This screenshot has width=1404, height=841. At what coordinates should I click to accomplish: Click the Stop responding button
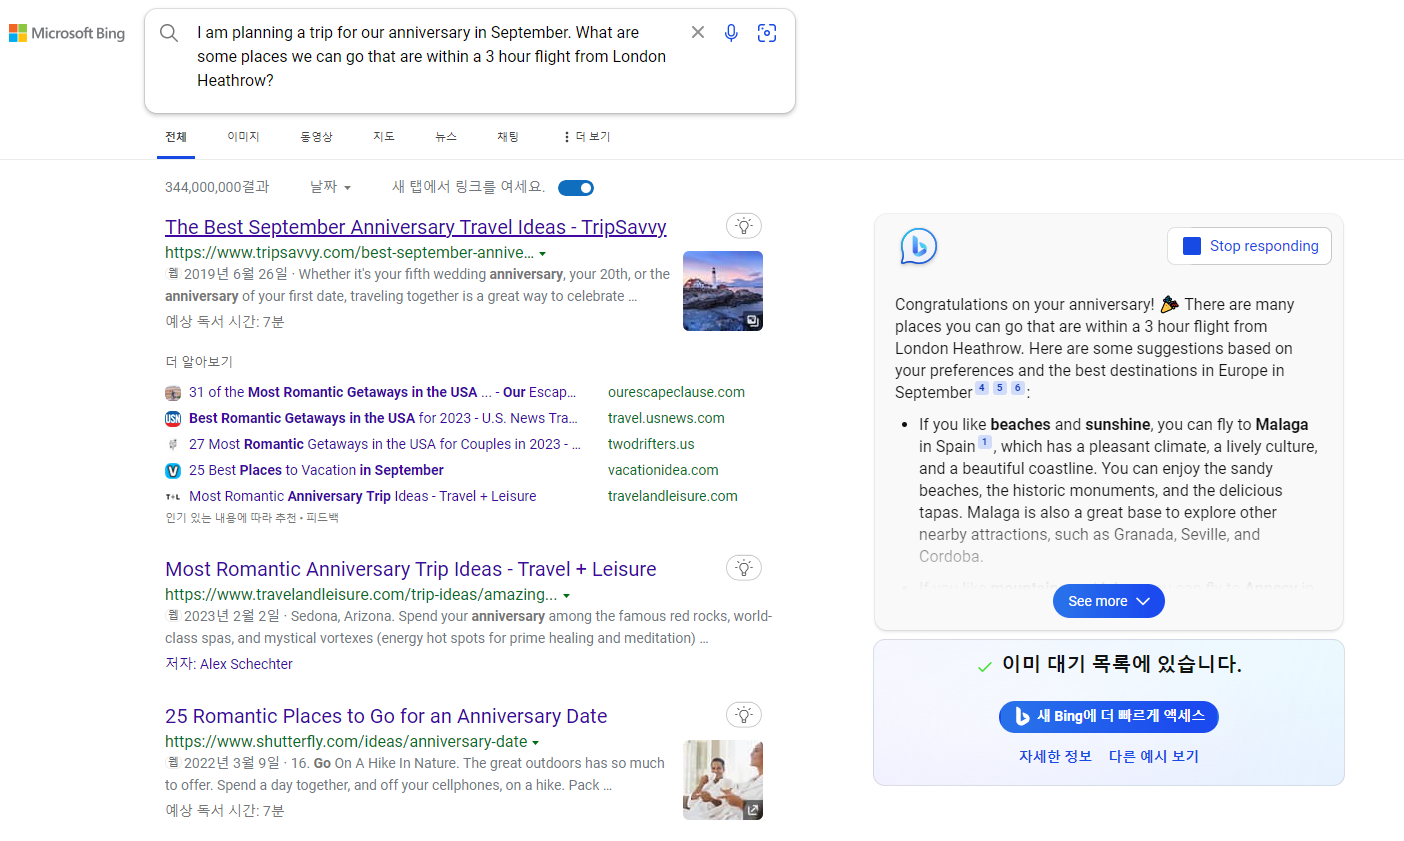1249,246
